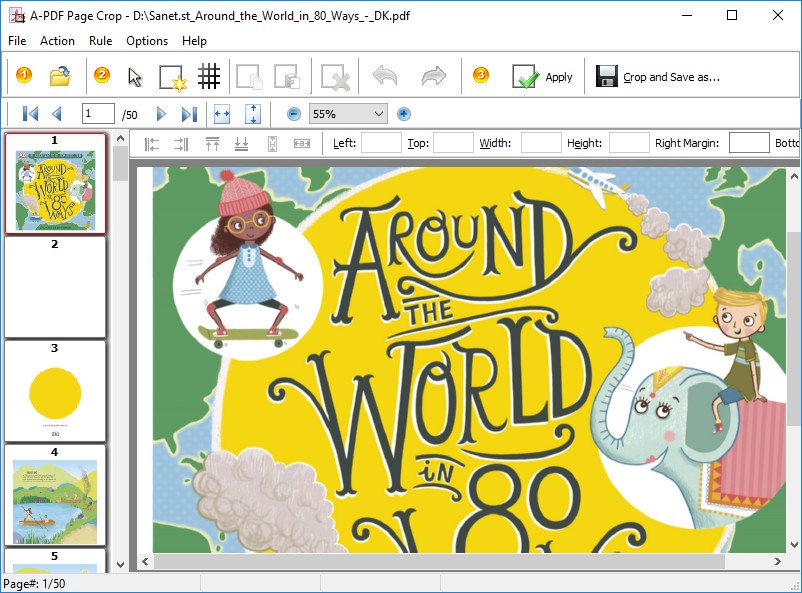Open the Action menu
Viewport: 802px width, 593px height.
[x=57, y=41]
